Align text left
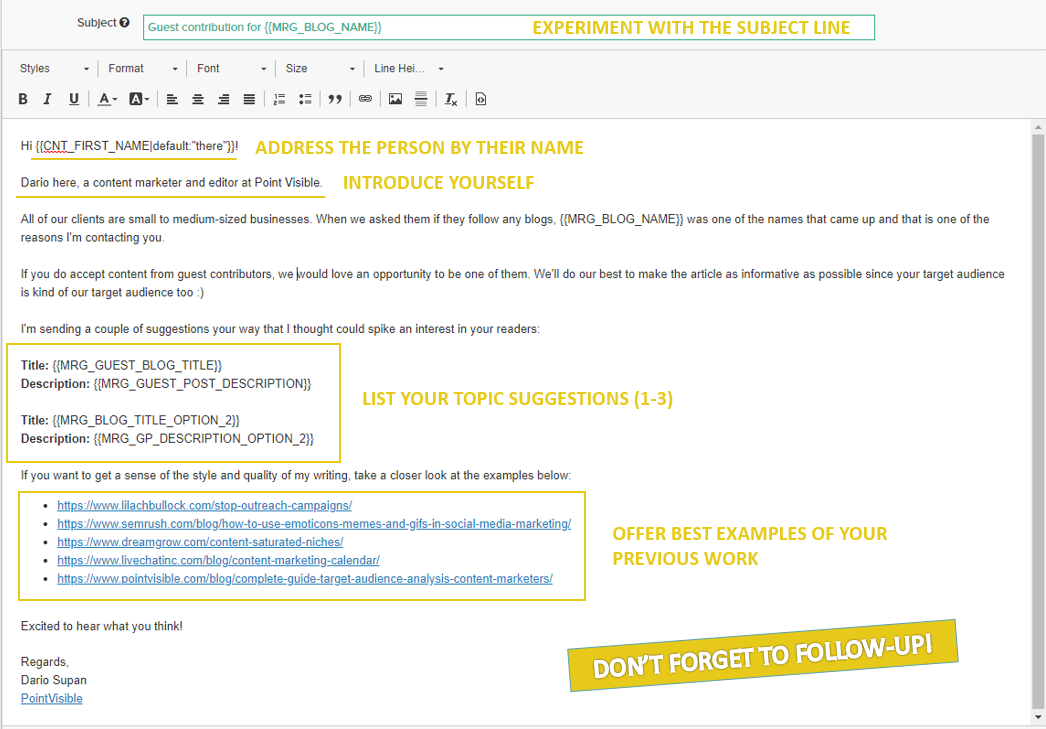 pyautogui.click(x=172, y=99)
